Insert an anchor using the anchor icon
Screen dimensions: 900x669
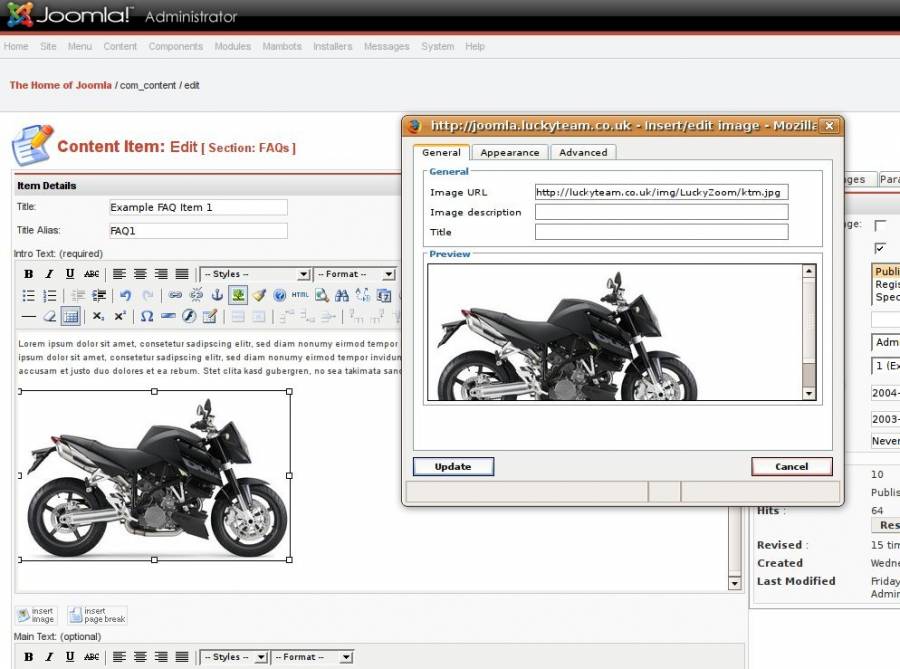coord(216,295)
